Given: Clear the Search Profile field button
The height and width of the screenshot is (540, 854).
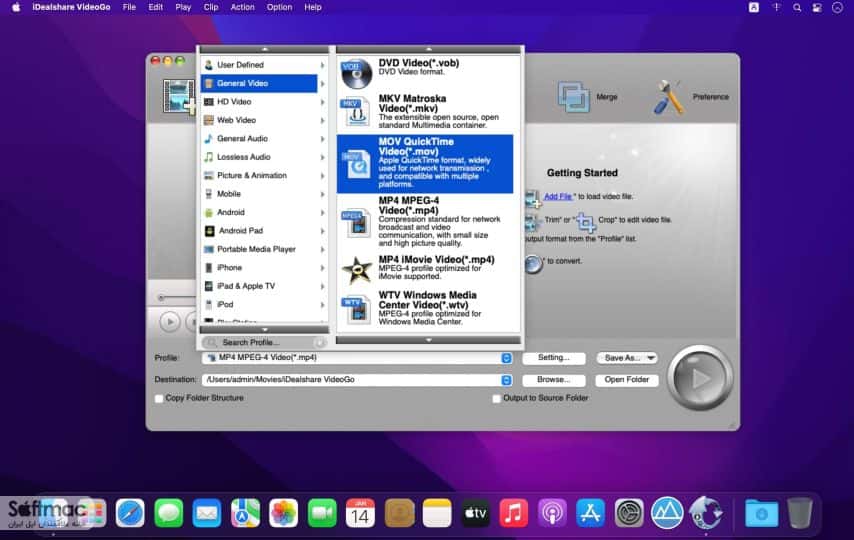Looking at the screenshot, I should [320, 343].
